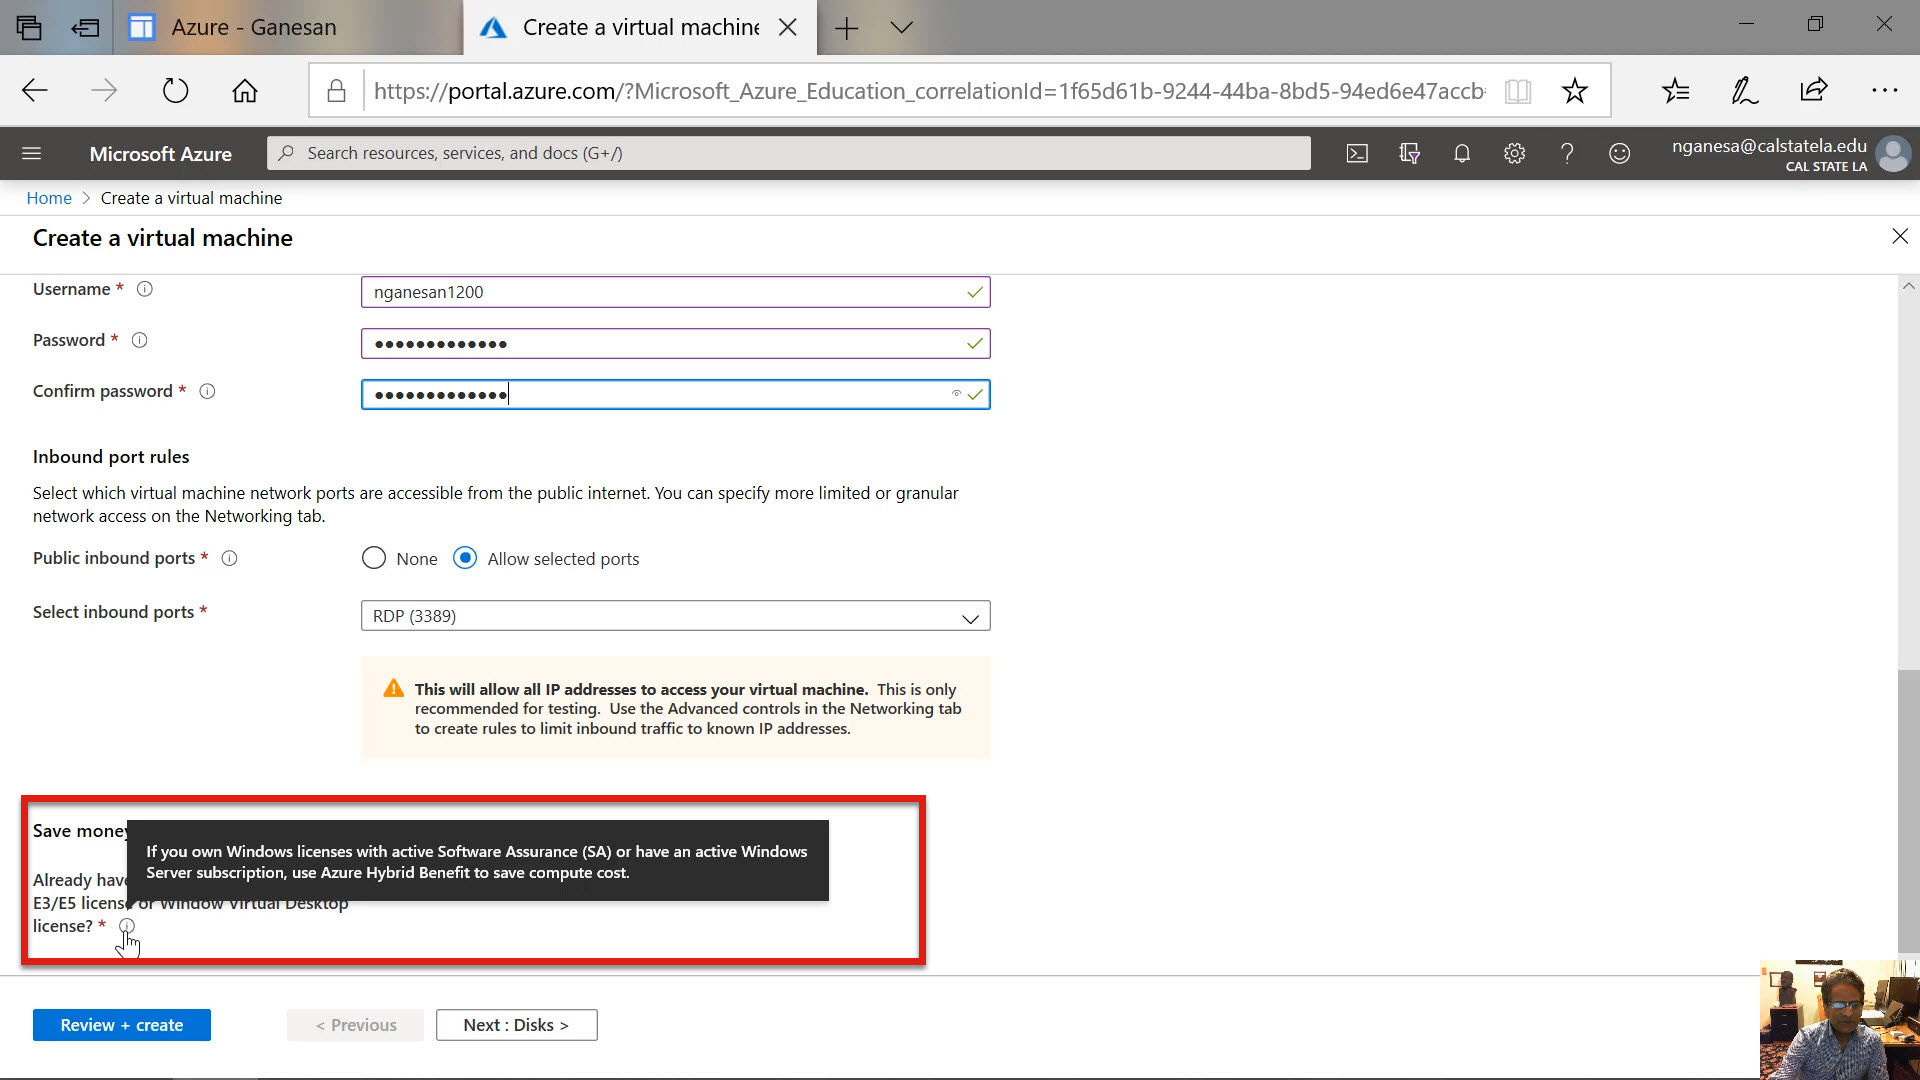Toggle password reveal eye in Confirm password
Screen dimensions: 1920x1080
956,394
